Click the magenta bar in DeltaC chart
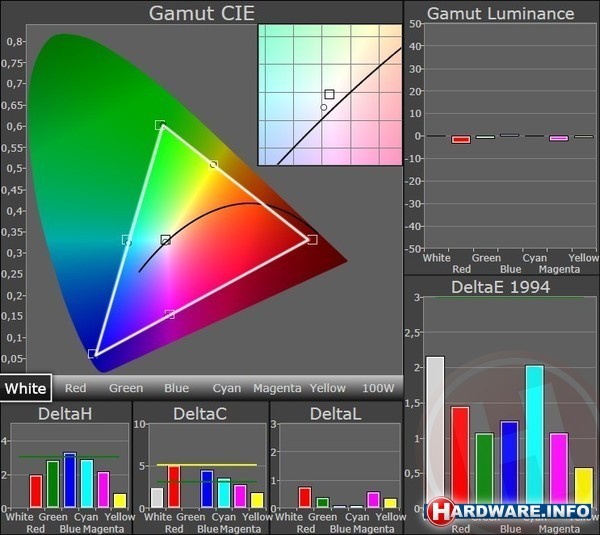Screen dimensions: 600x535 (240, 496)
